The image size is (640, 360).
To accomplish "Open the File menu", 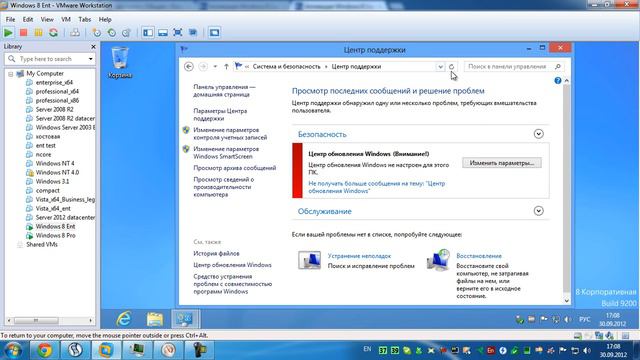I will tap(10, 19).
